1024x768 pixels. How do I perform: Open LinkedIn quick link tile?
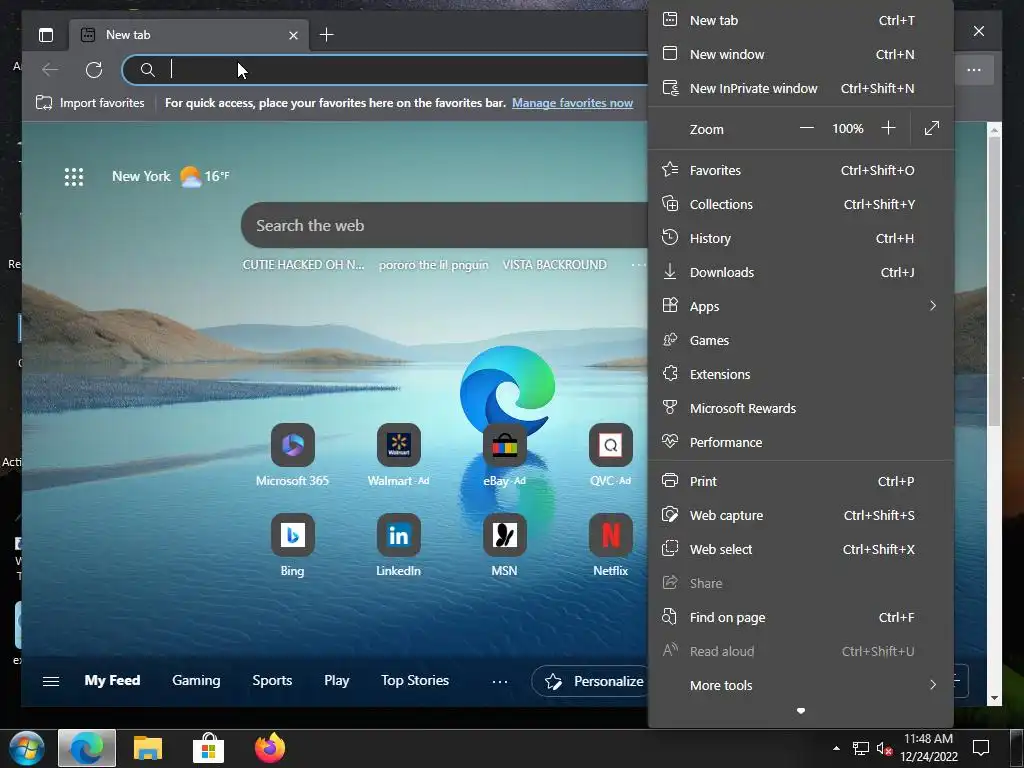(x=398, y=545)
